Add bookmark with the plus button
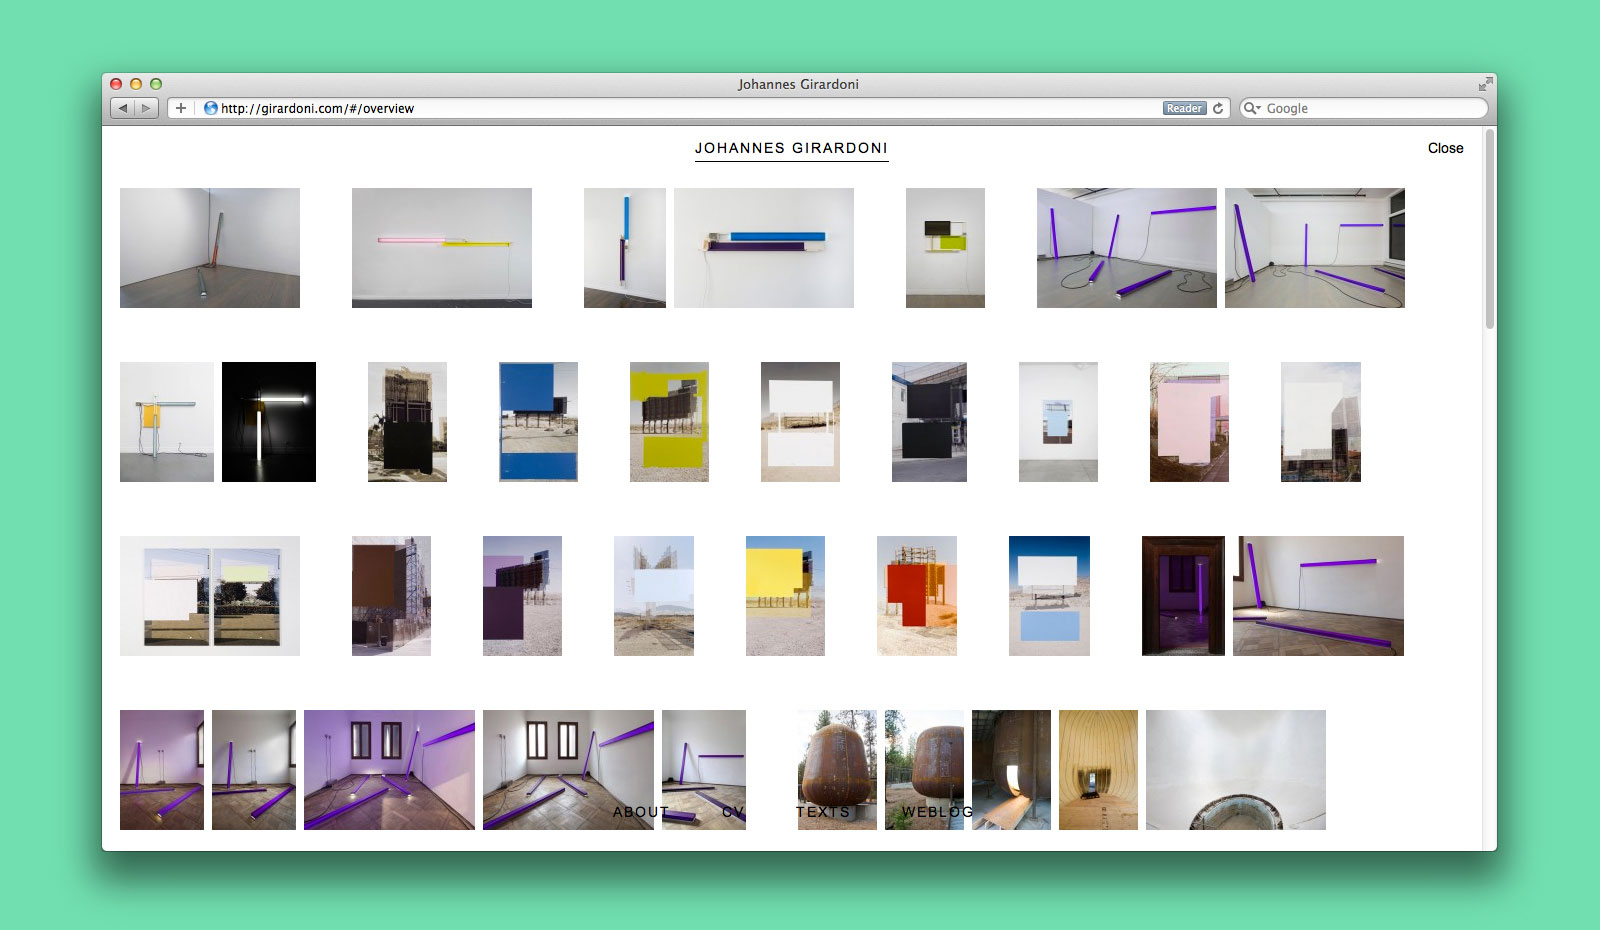This screenshot has height=930, width=1600. [x=181, y=108]
